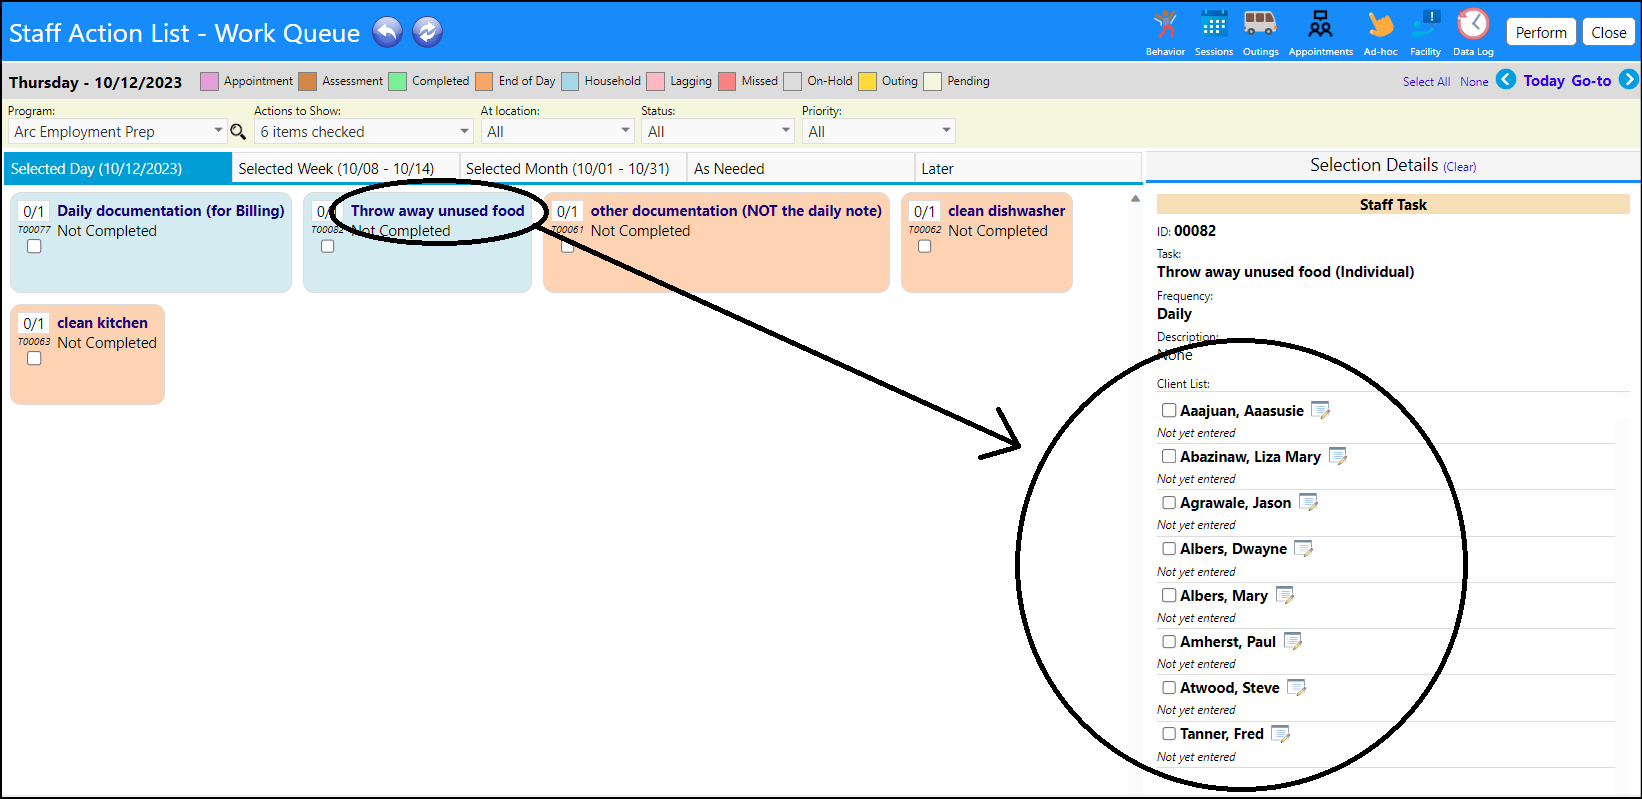
Task: Switch to Later tab
Action: pyautogui.click(x=1028, y=168)
